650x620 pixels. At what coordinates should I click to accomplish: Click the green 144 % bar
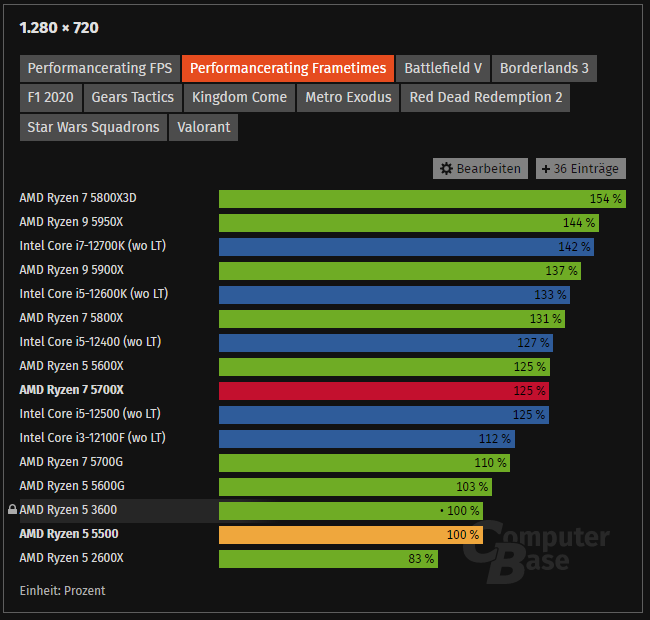pos(409,223)
